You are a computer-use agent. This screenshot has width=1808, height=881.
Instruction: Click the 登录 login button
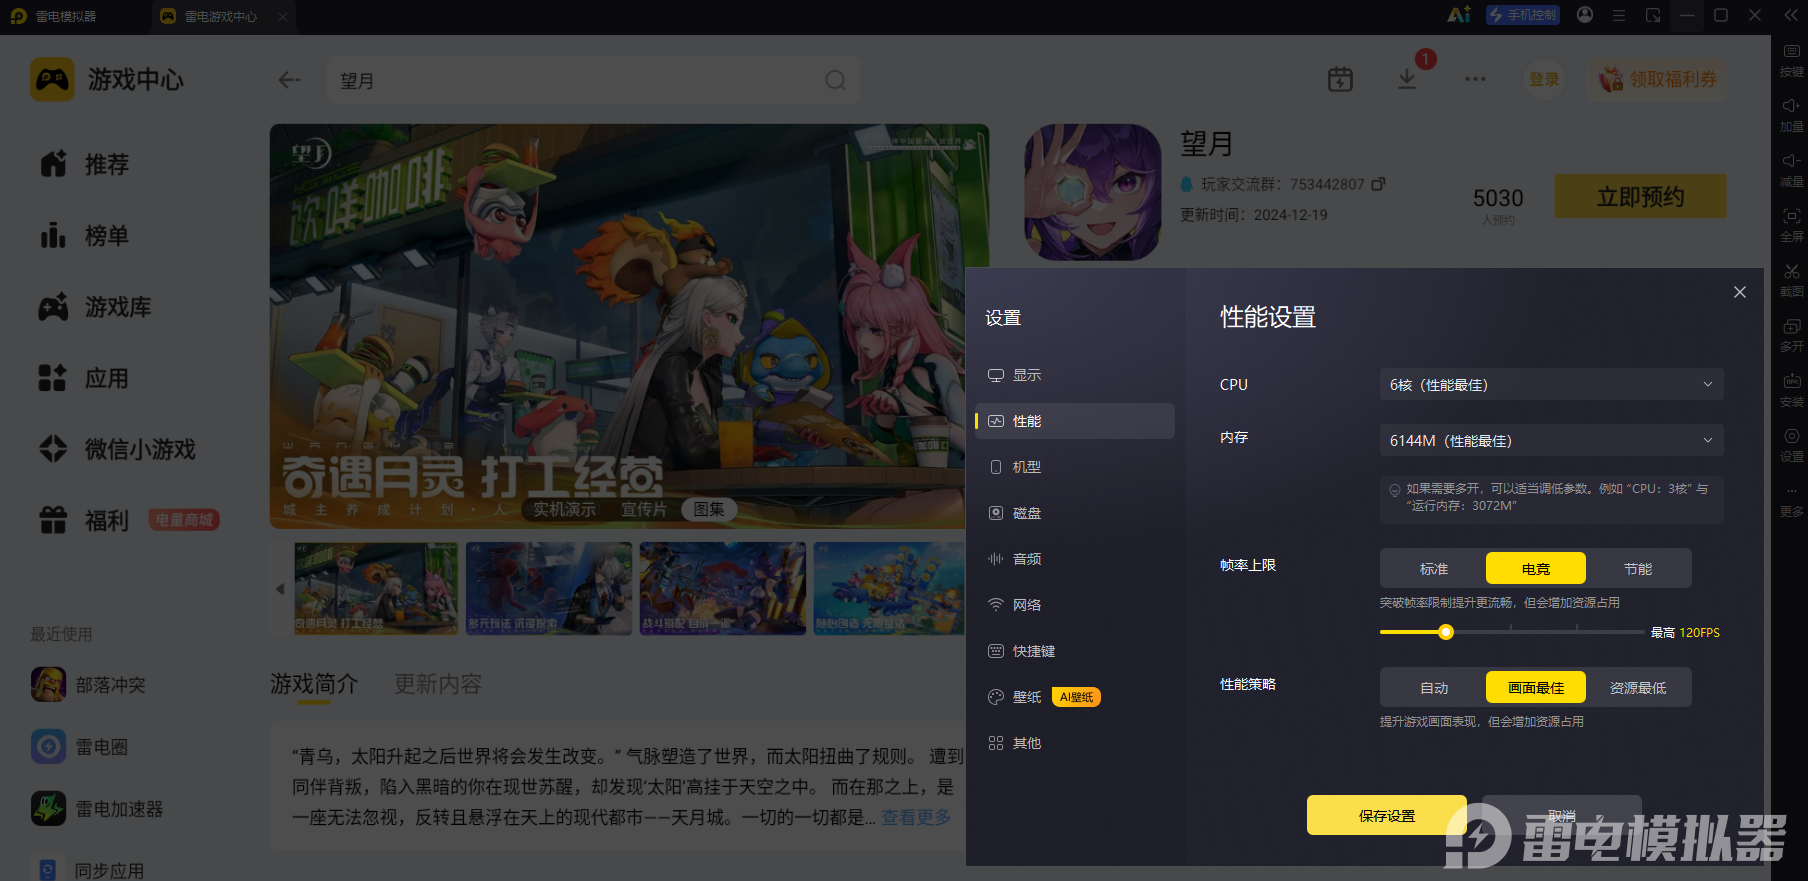point(1544,79)
